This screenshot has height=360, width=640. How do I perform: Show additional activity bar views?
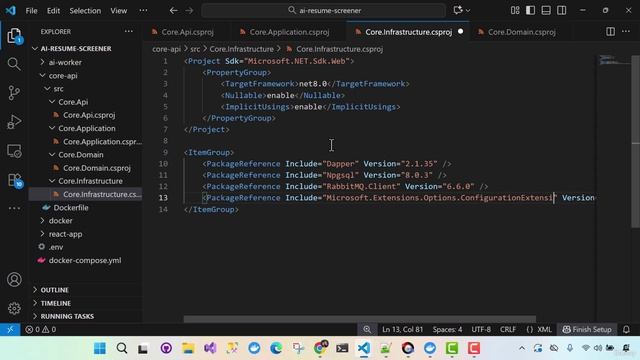pyautogui.click(x=14, y=208)
